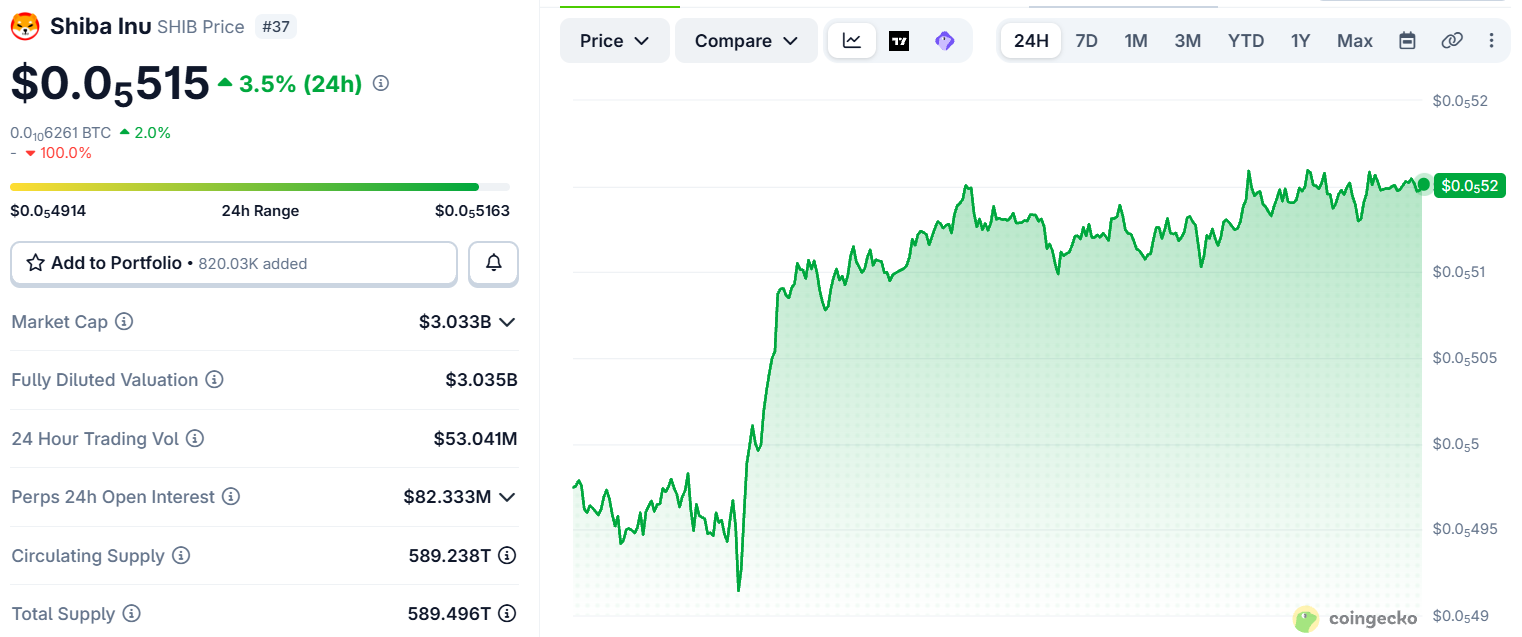Click info icon beside Circulating Supply label
The image size is (1522, 637).
tap(181, 556)
